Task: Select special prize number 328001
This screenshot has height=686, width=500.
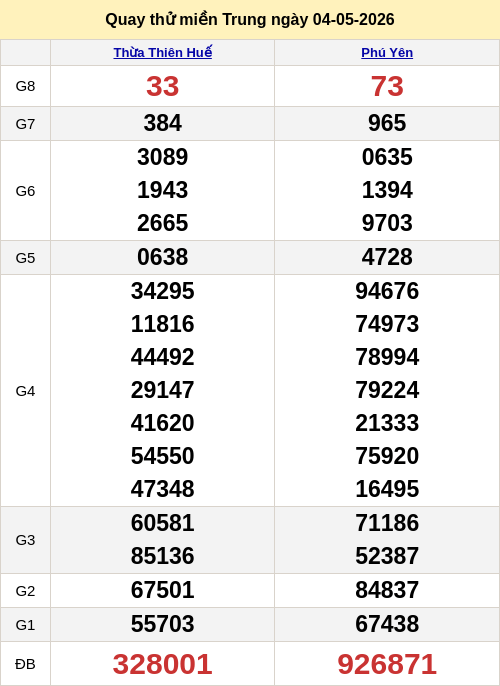Action: (x=163, y=664)
